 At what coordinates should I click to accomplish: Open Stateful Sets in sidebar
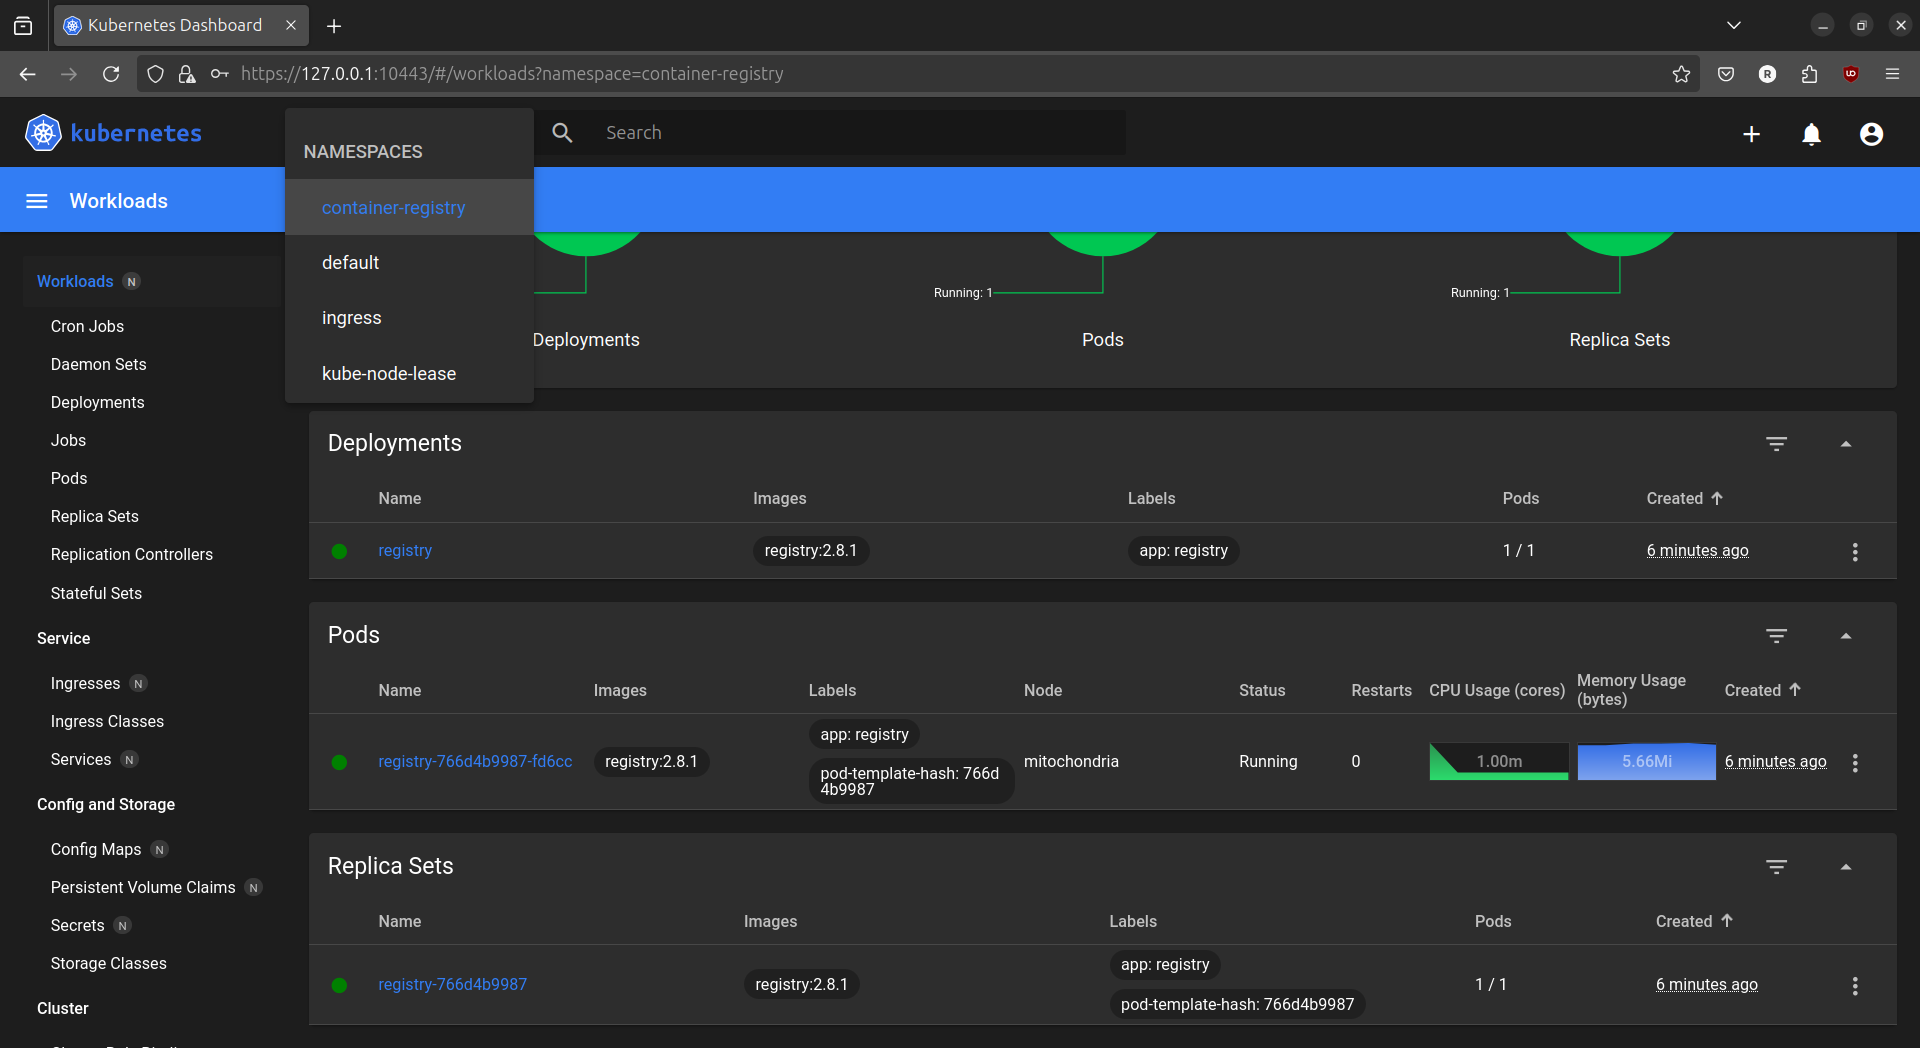(96, 593)
